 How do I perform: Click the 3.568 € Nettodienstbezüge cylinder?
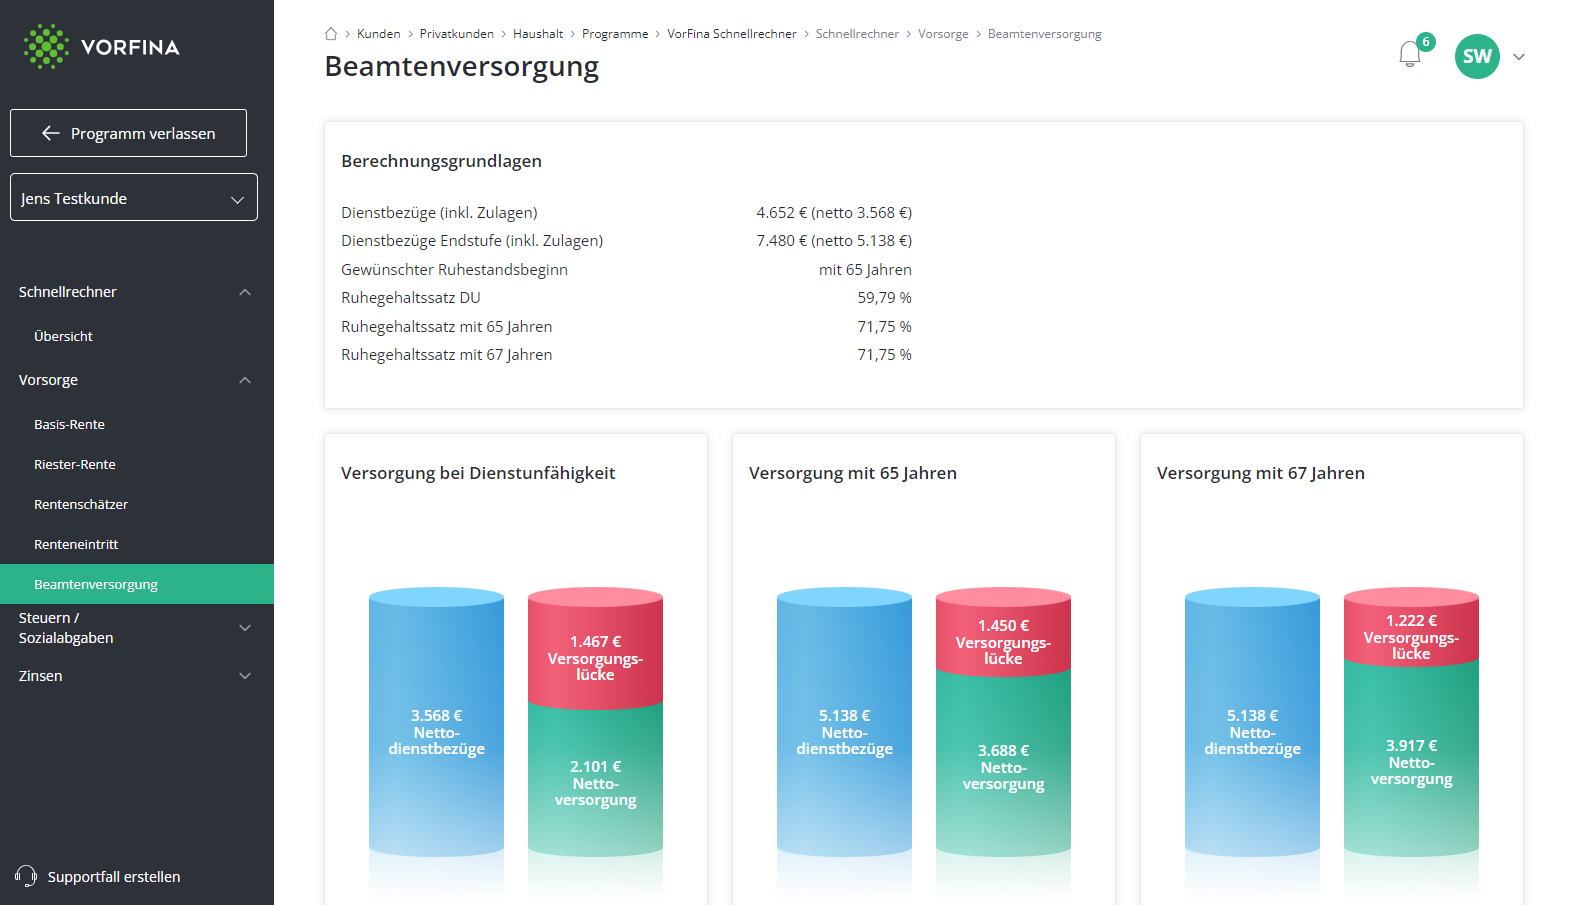coord(436,722)
